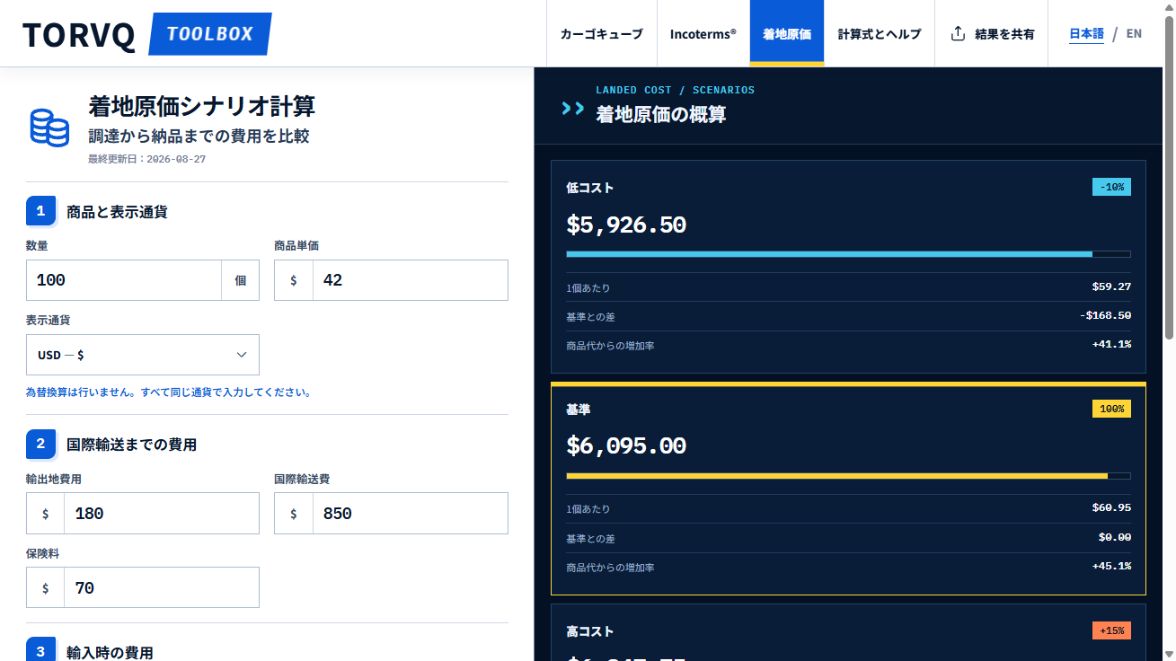Click the $59.27 per-unit value
The image size is (1176, 661).
coord(1112,287)
